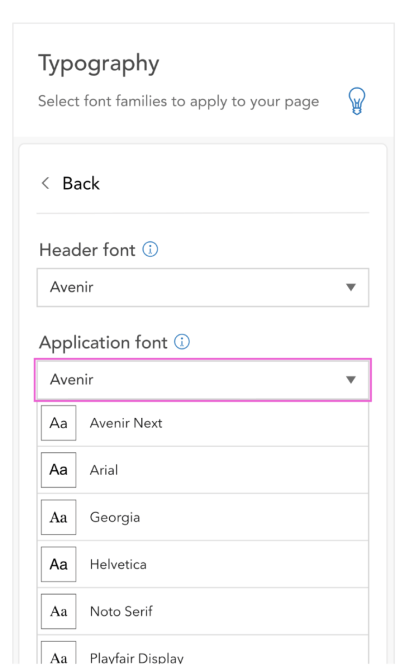Viewport: 400px width, 665px height.
Task: Click the Helvetica Aa preview
Action: [x=59, y=564]
